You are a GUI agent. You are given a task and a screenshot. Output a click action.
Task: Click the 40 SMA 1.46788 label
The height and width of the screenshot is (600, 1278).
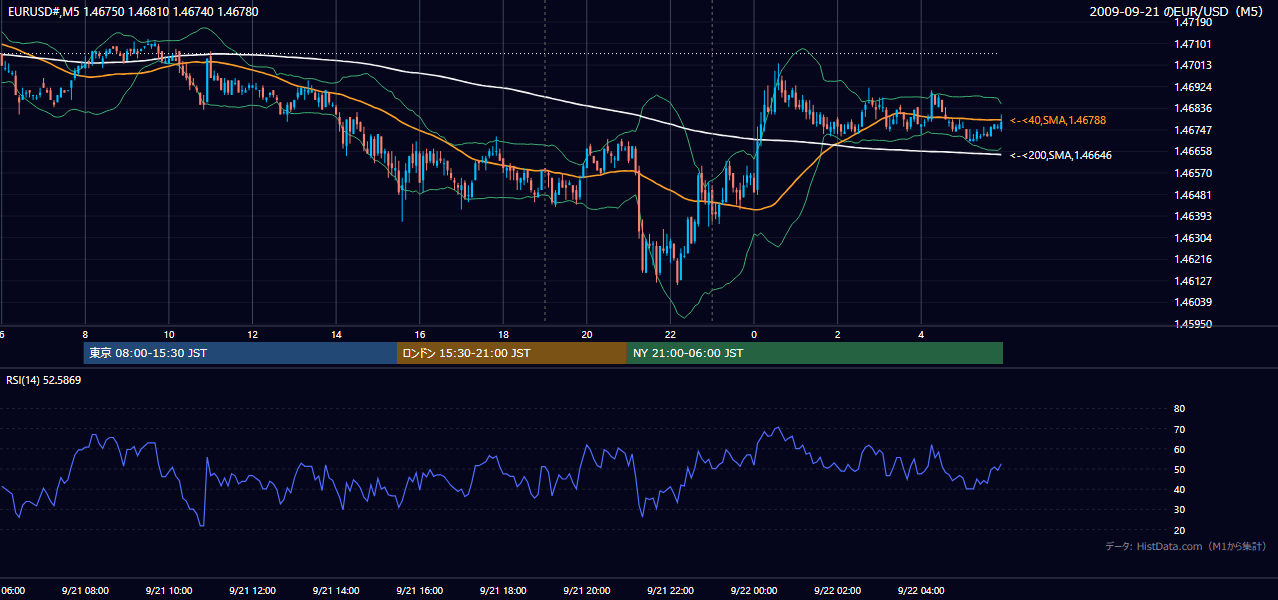1058,120
